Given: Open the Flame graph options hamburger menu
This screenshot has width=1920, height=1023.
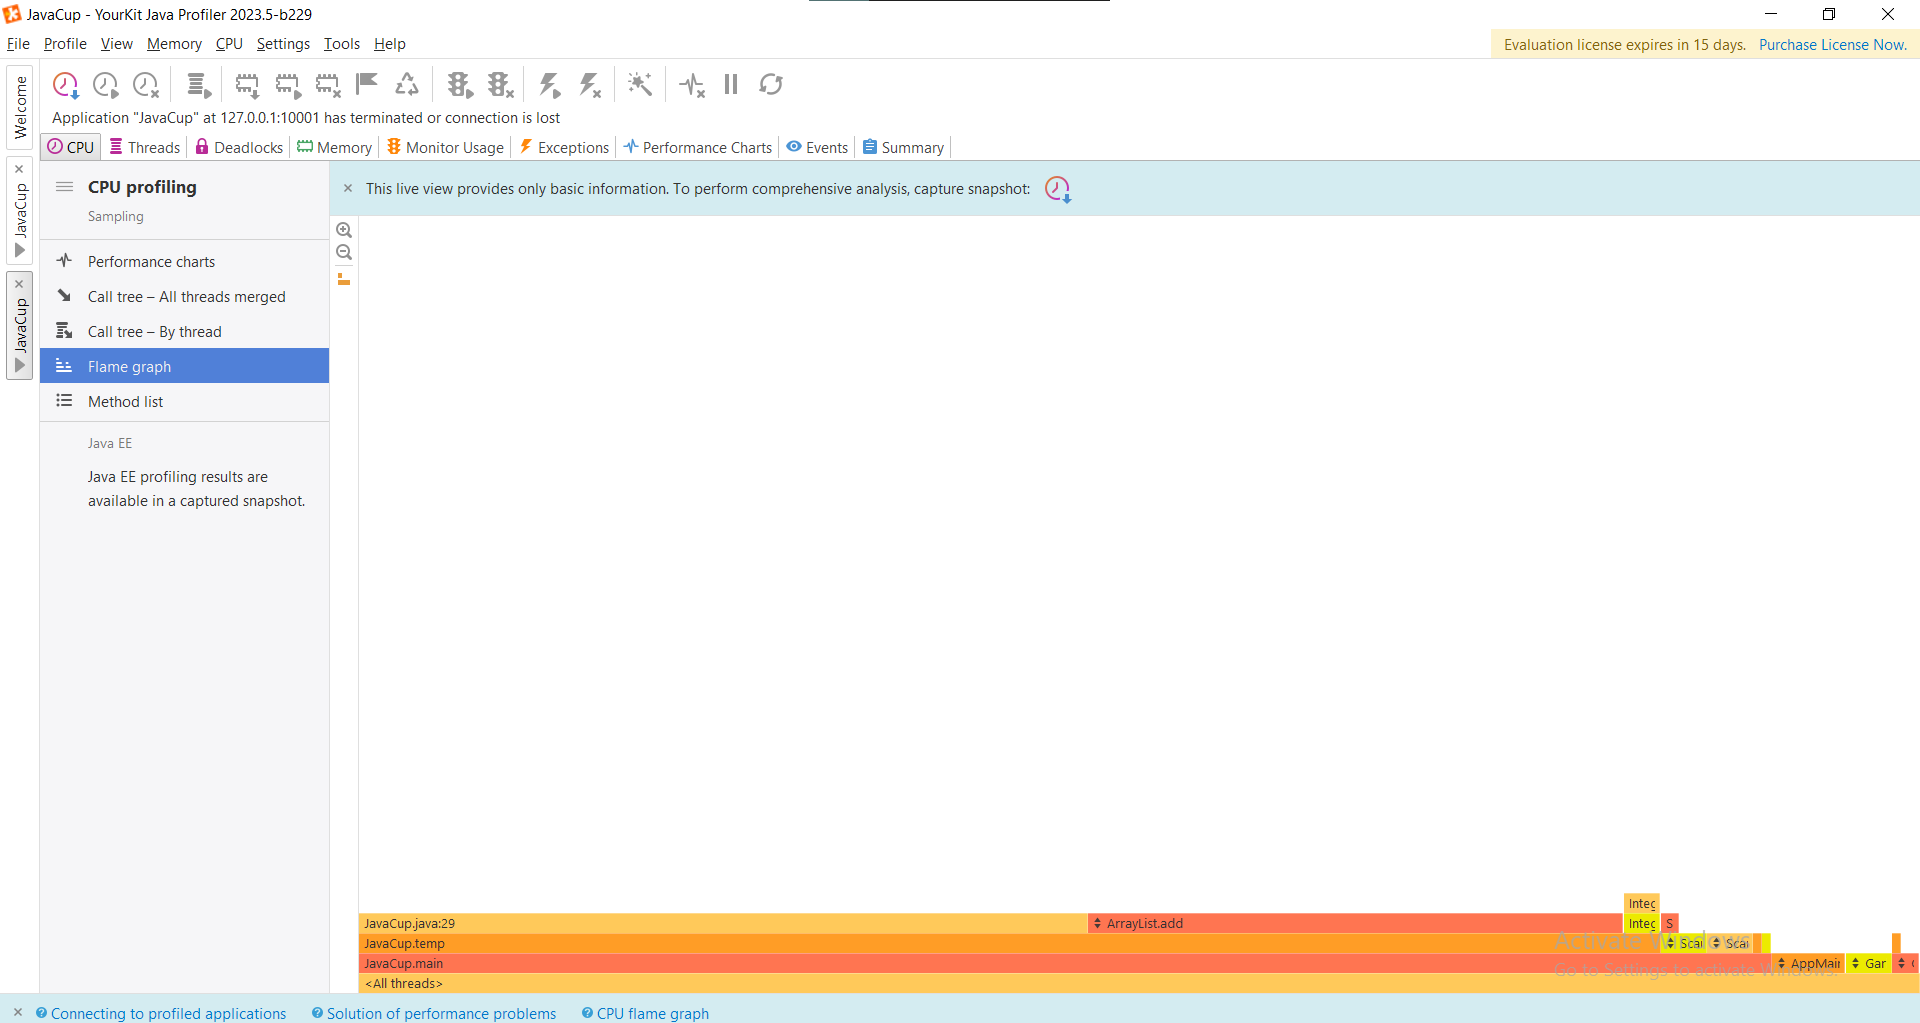Looking at the screenshot, I should (x=63, y=186).
